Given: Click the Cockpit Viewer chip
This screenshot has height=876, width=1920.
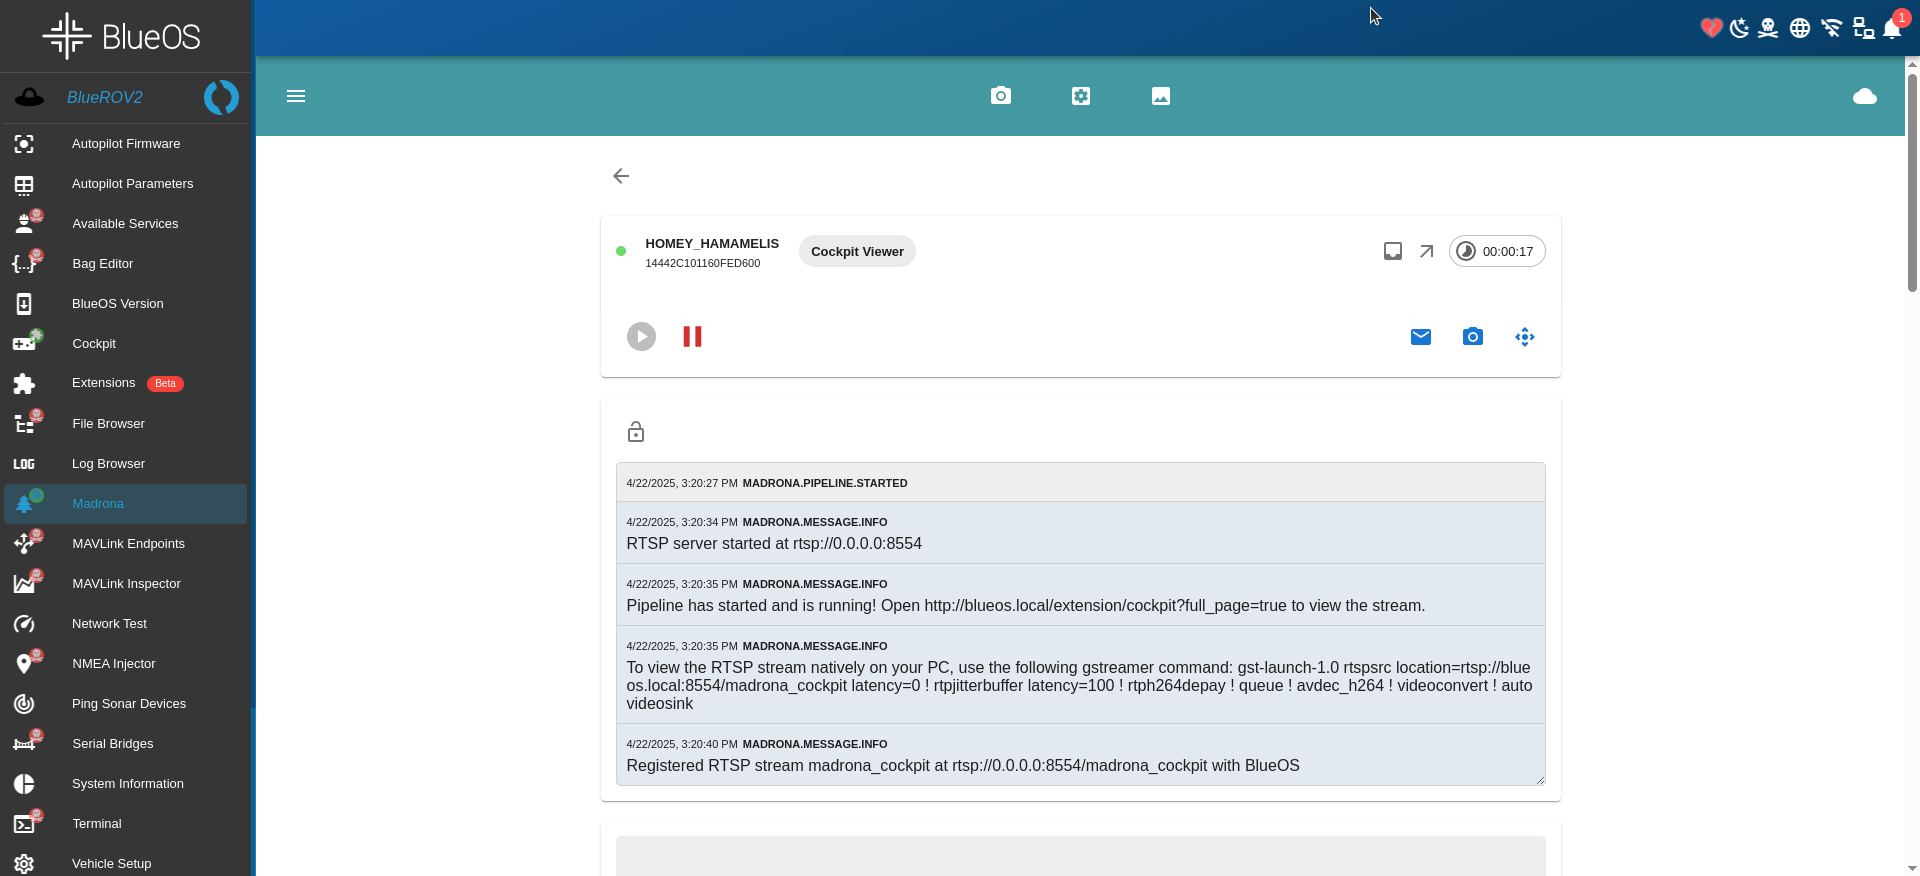Looking at the screenshot, I should pos(857,251).
